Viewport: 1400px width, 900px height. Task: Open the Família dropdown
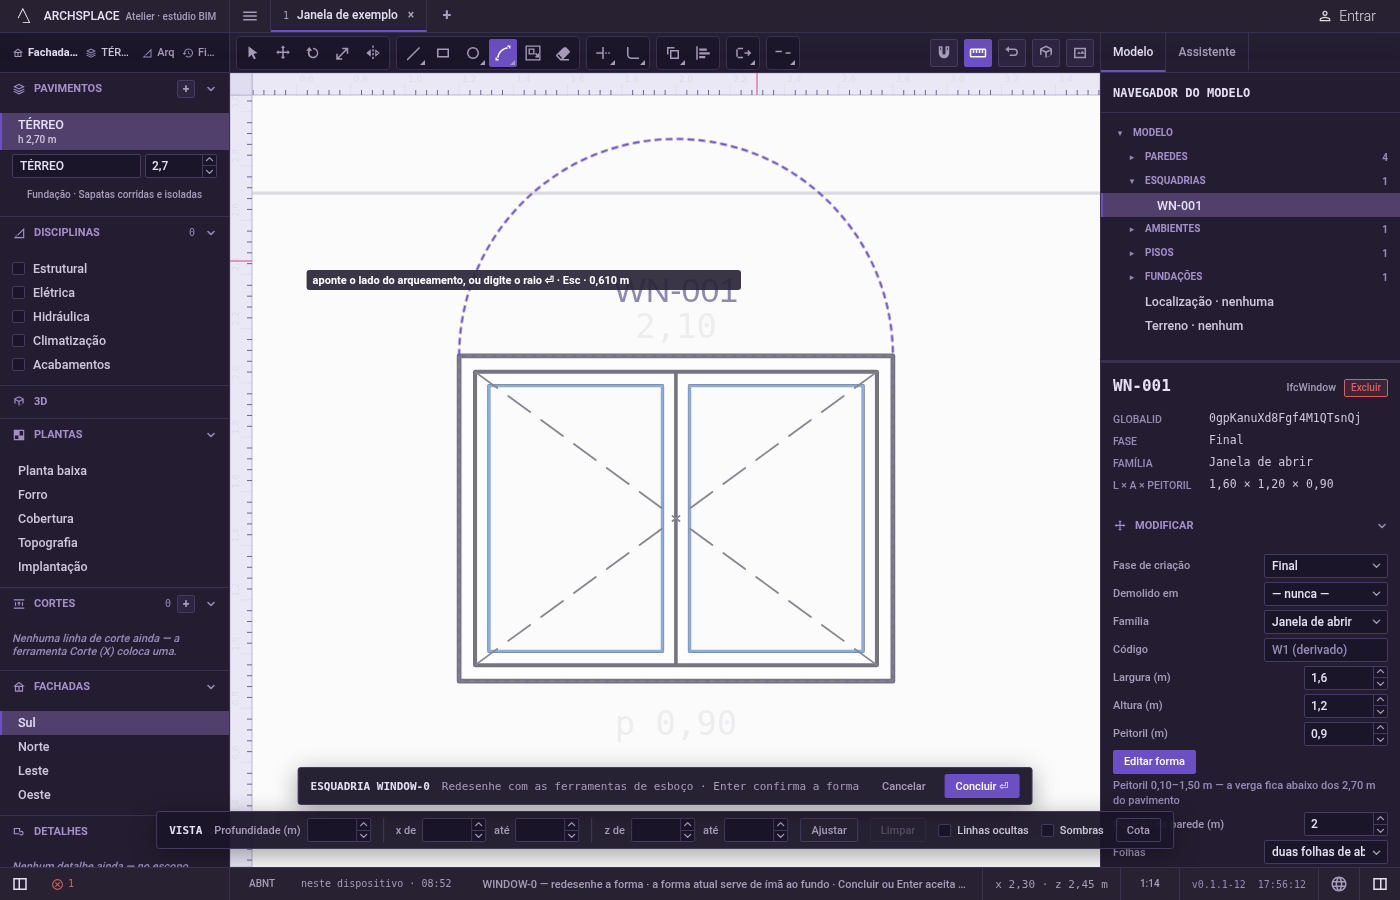tap(1326, 622)
